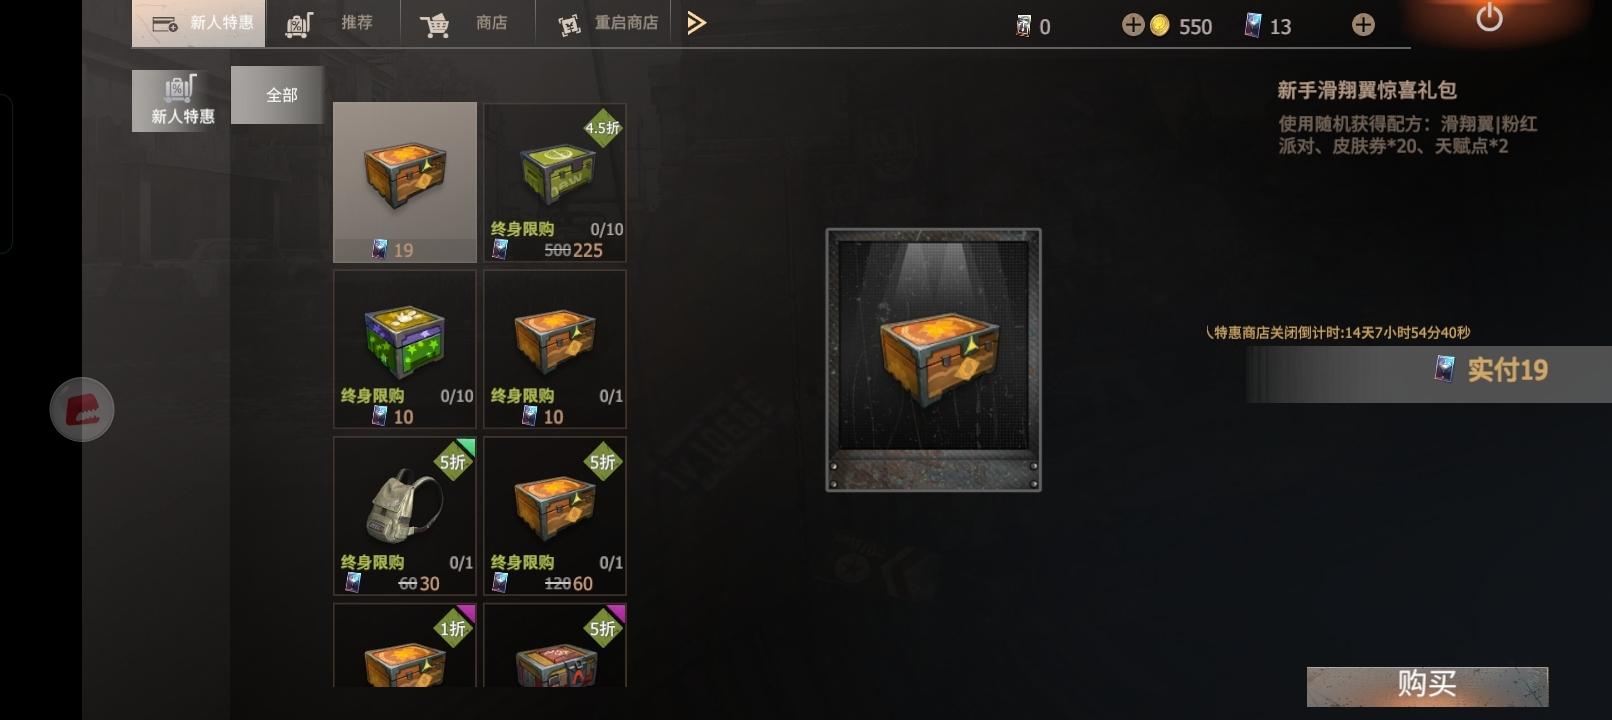Viewport: 1612px width, 720px height.
Task: Click the 购买 purchase button
Action: (1427, 685)
